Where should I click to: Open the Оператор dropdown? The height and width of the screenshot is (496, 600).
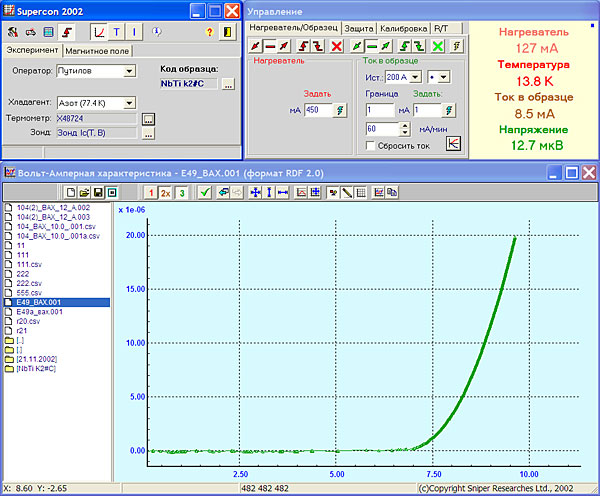pos(129,71)
